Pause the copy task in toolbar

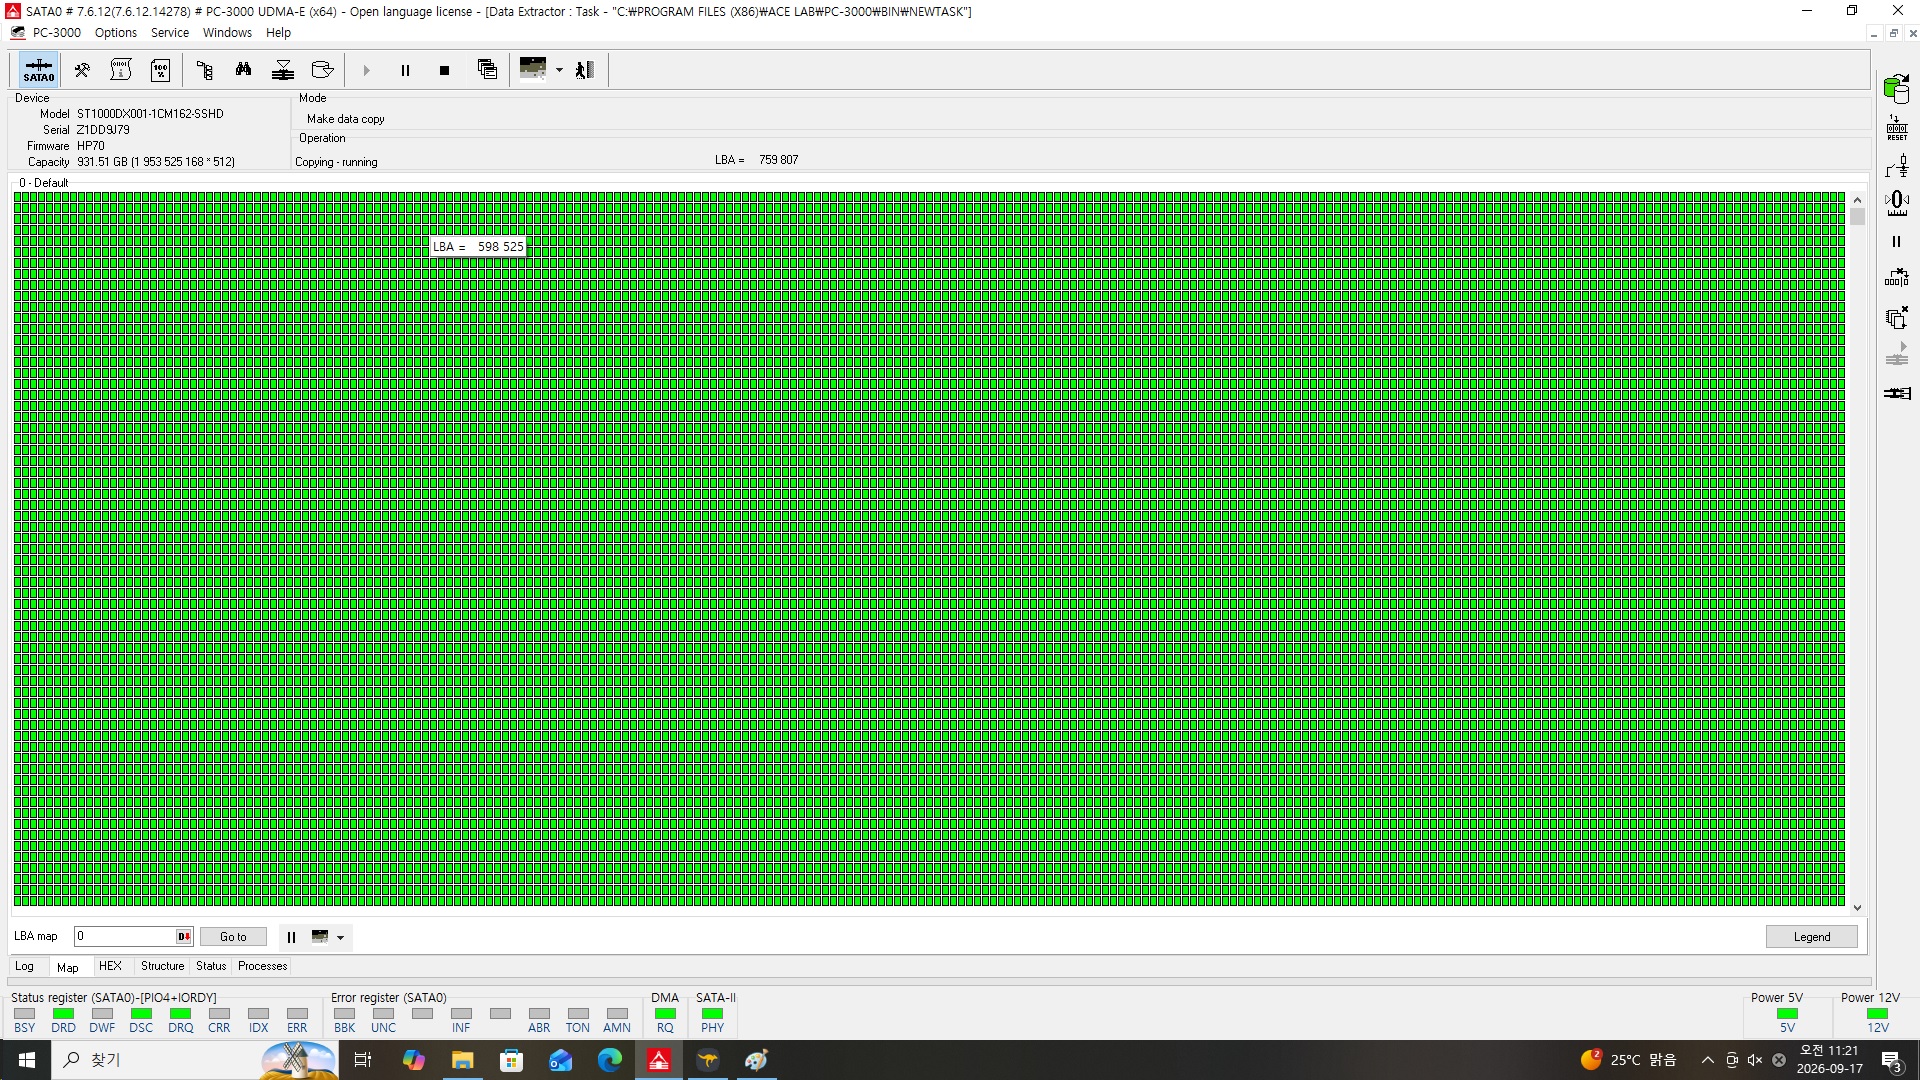[x=405, y=70]
